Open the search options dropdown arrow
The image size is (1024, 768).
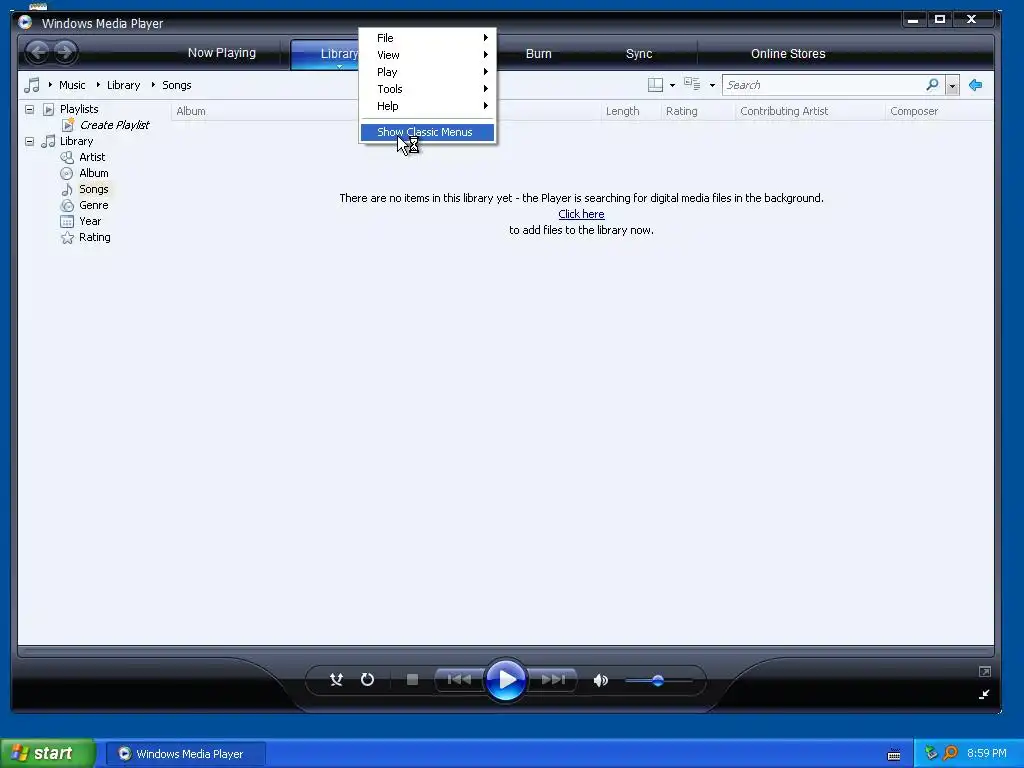[x=952, y=86]
